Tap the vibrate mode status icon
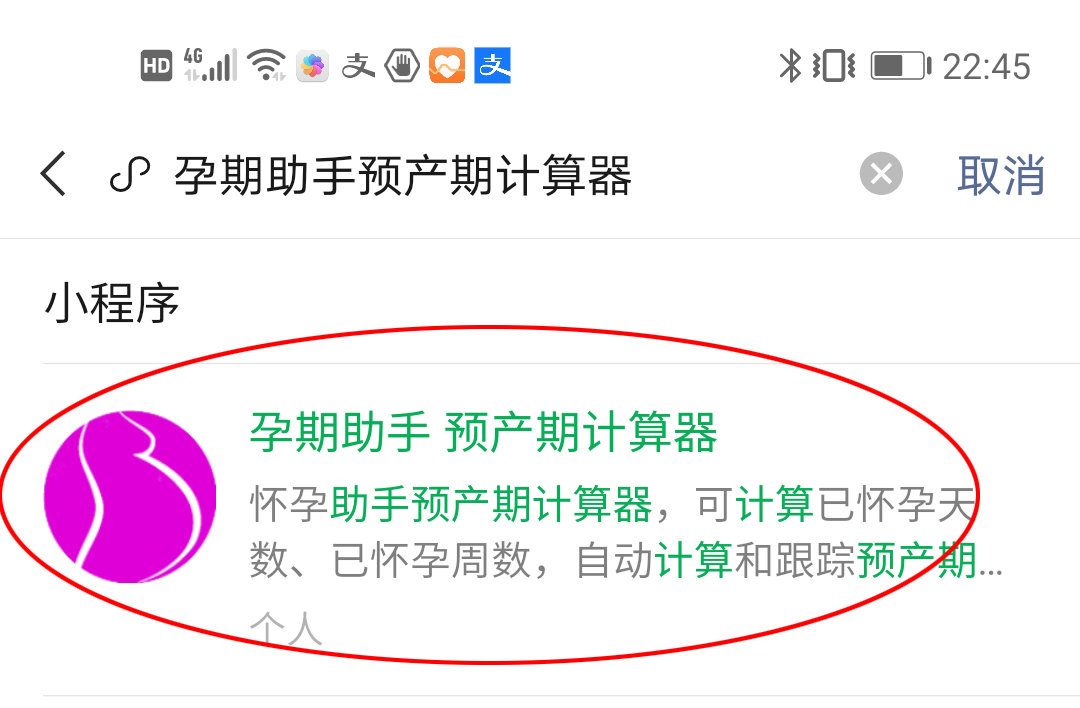Screen dimensions: 1080x708 [x=834, y=66]
